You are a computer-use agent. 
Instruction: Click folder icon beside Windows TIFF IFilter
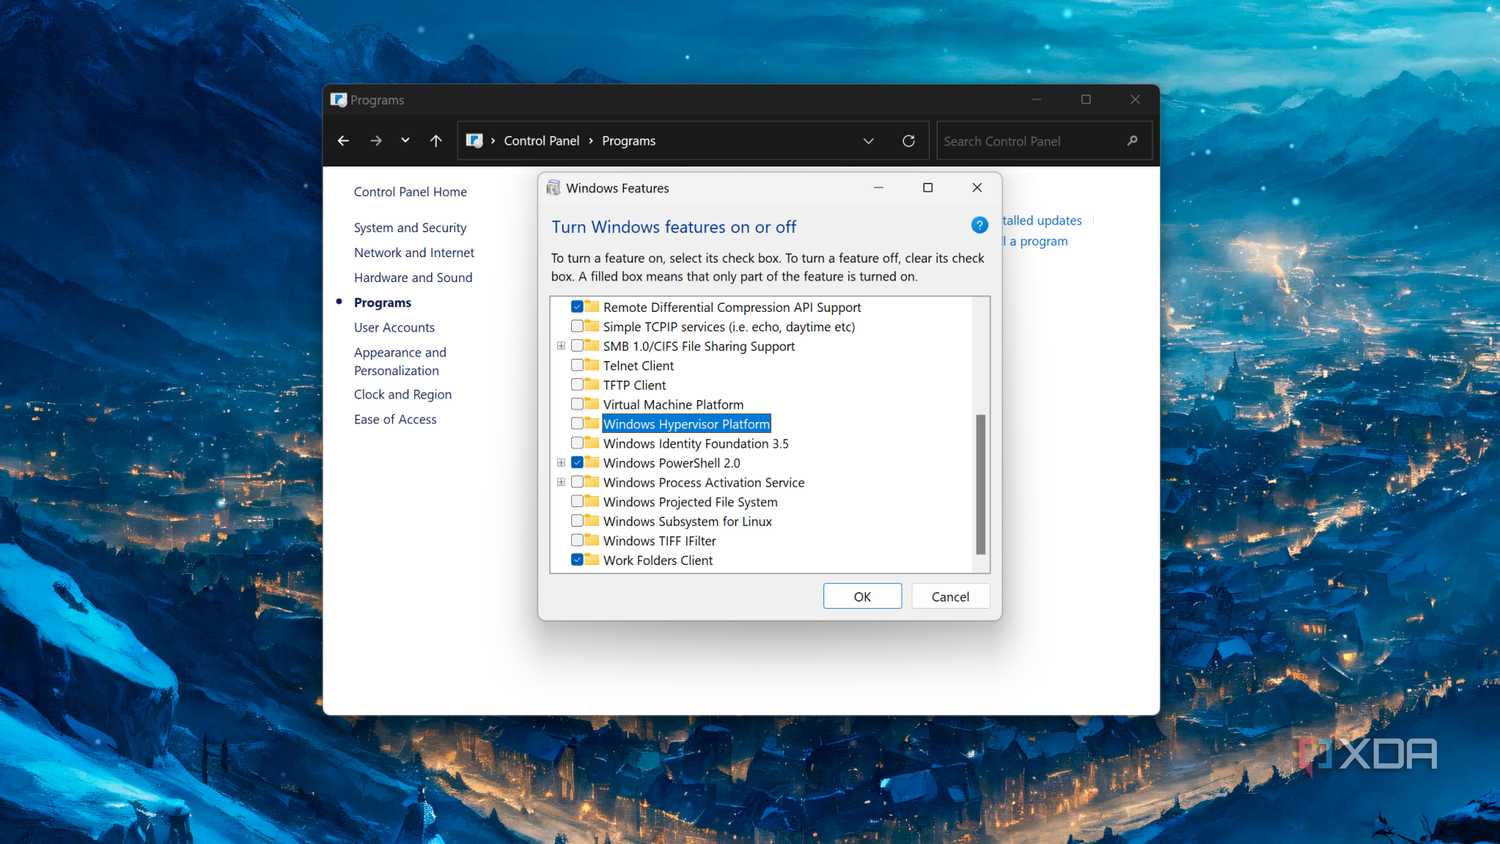(x=592, y=541)
